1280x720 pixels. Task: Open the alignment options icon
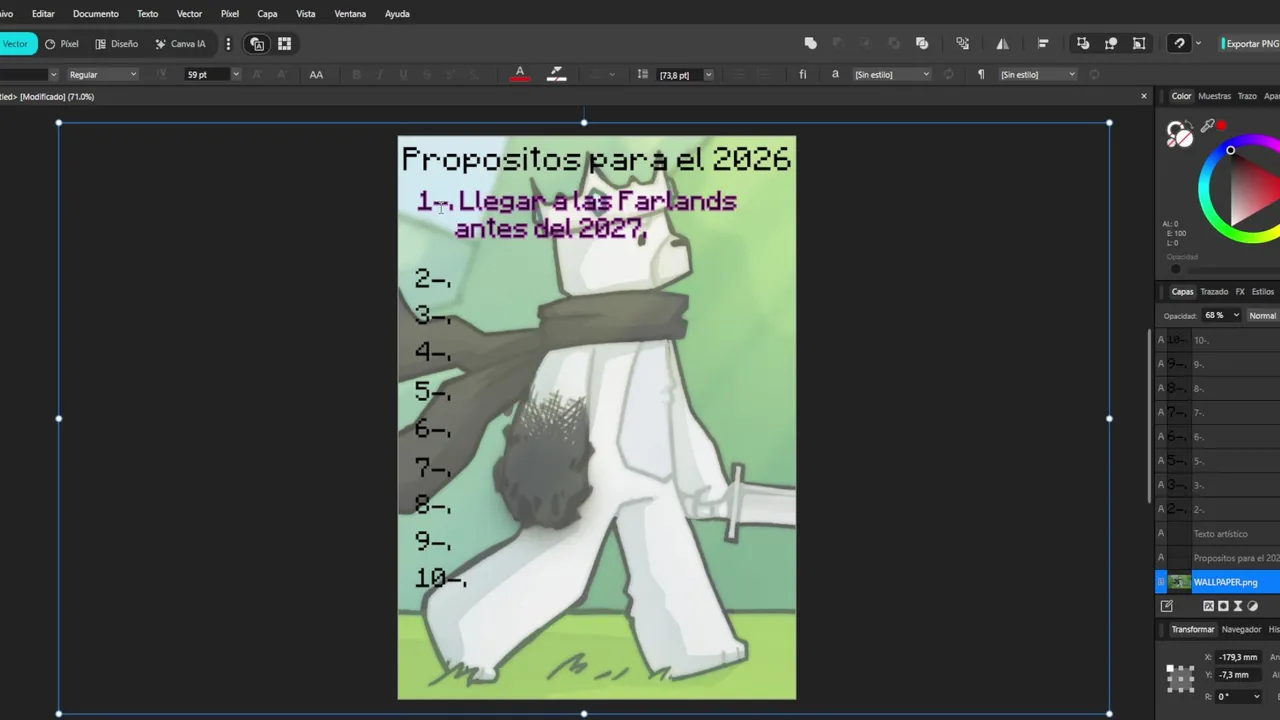click(1043, 44)
